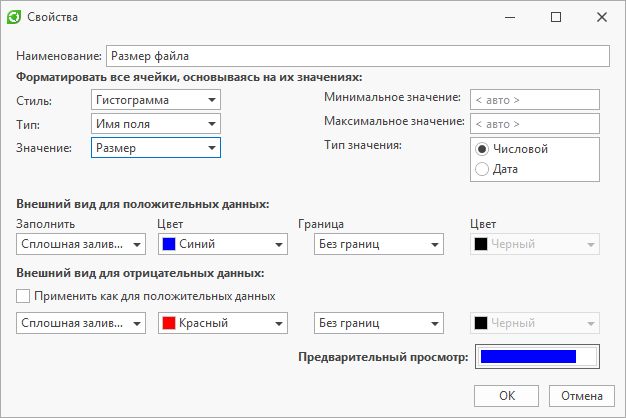
Task: Open positive data fill dropdown Сплошная заливка
Action: tap(82, 243)
